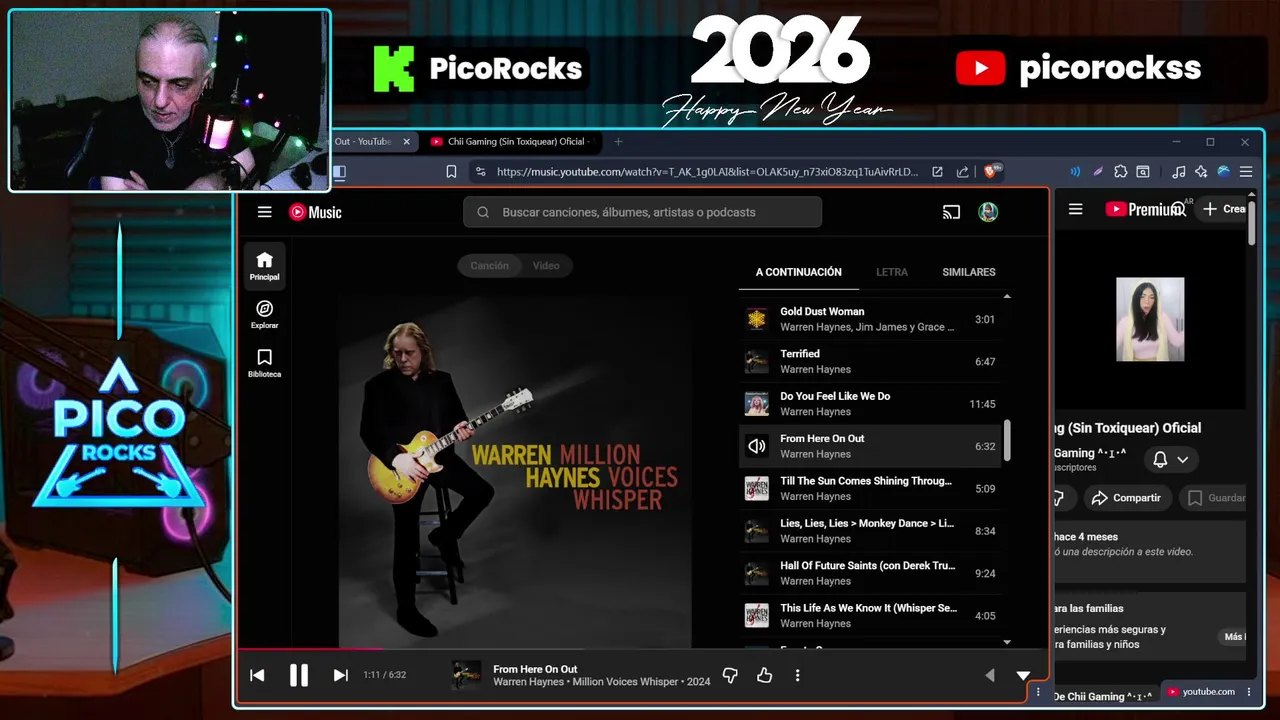This screenshot has height=720, width=1280.
Task: Select the A CONTINUACIÓN tab
Action: [798, 272]
